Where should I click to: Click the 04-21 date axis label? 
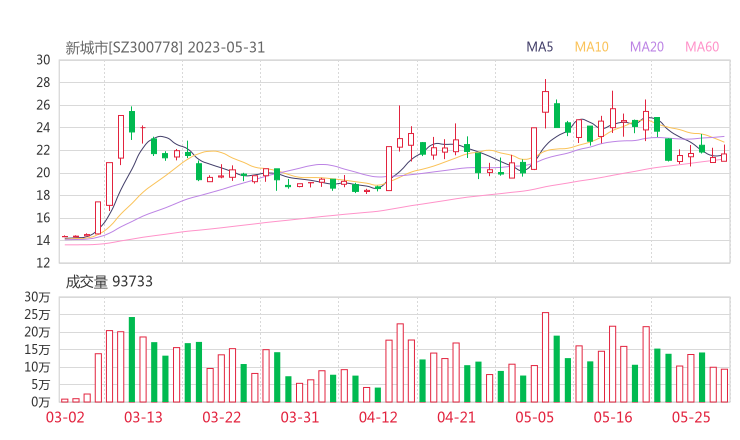pos(456,417)
